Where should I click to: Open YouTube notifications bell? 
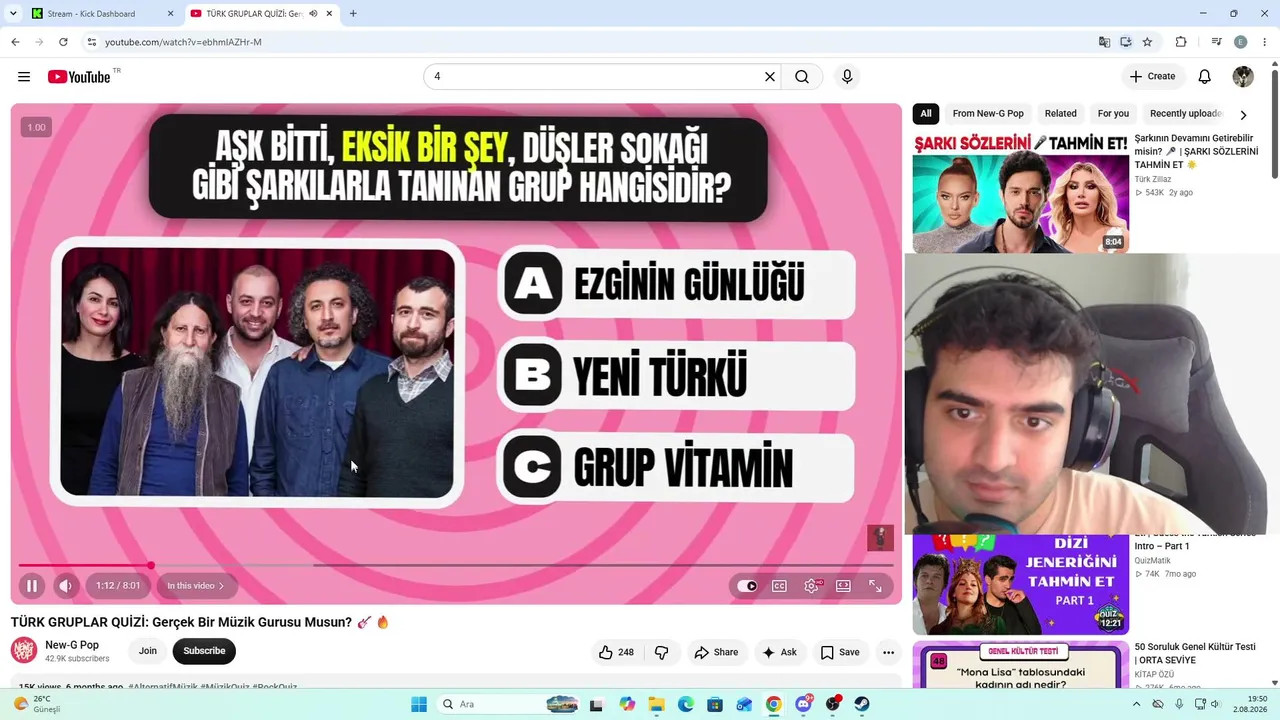pos(1205,77)
